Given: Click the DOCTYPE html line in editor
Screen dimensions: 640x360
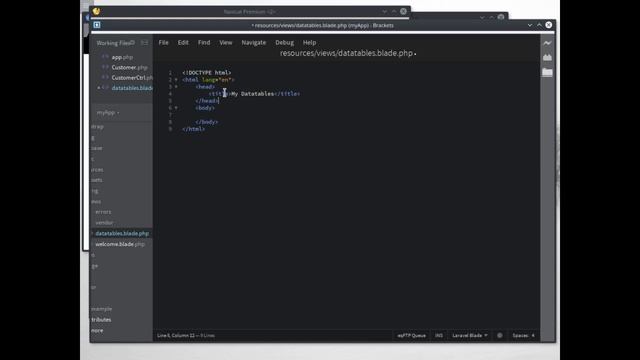Looking at the screenshot, I should coord(207,73).
